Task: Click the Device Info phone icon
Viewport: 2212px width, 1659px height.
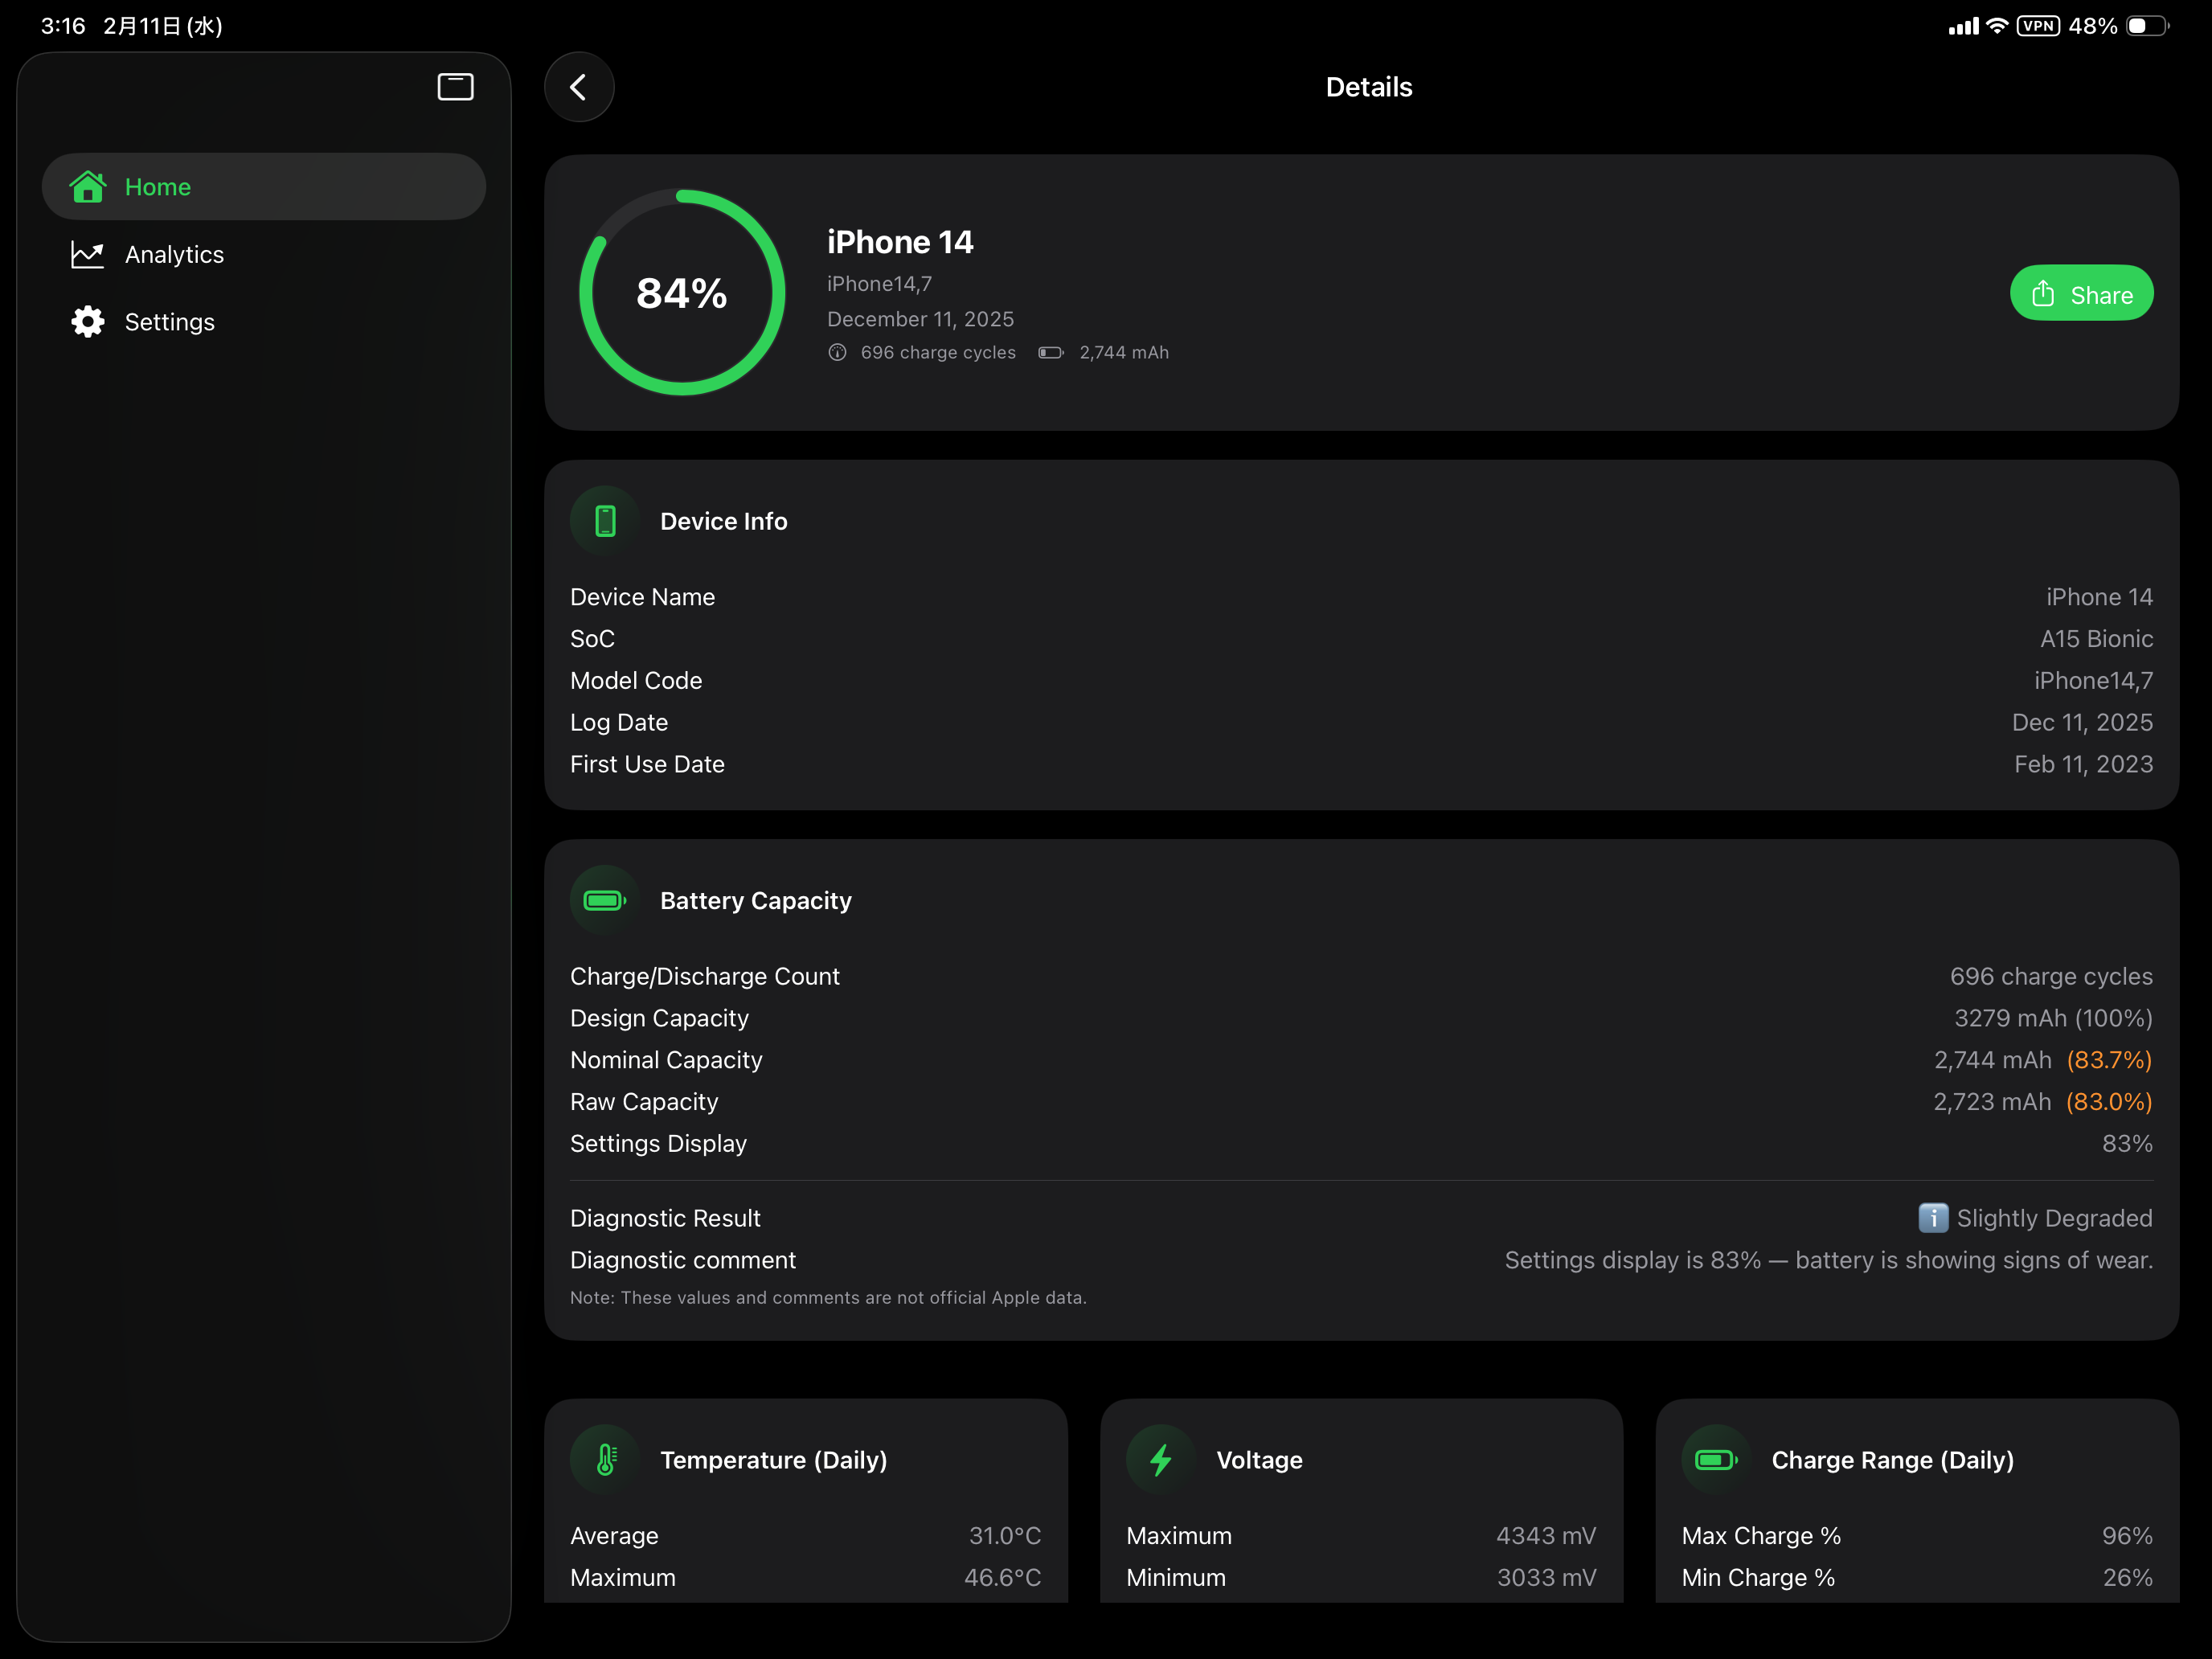Action: [x=605, y=521]
